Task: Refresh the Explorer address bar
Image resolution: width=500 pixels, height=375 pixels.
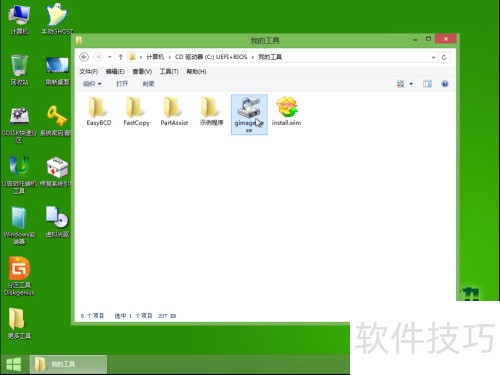Action: [444, 57]
